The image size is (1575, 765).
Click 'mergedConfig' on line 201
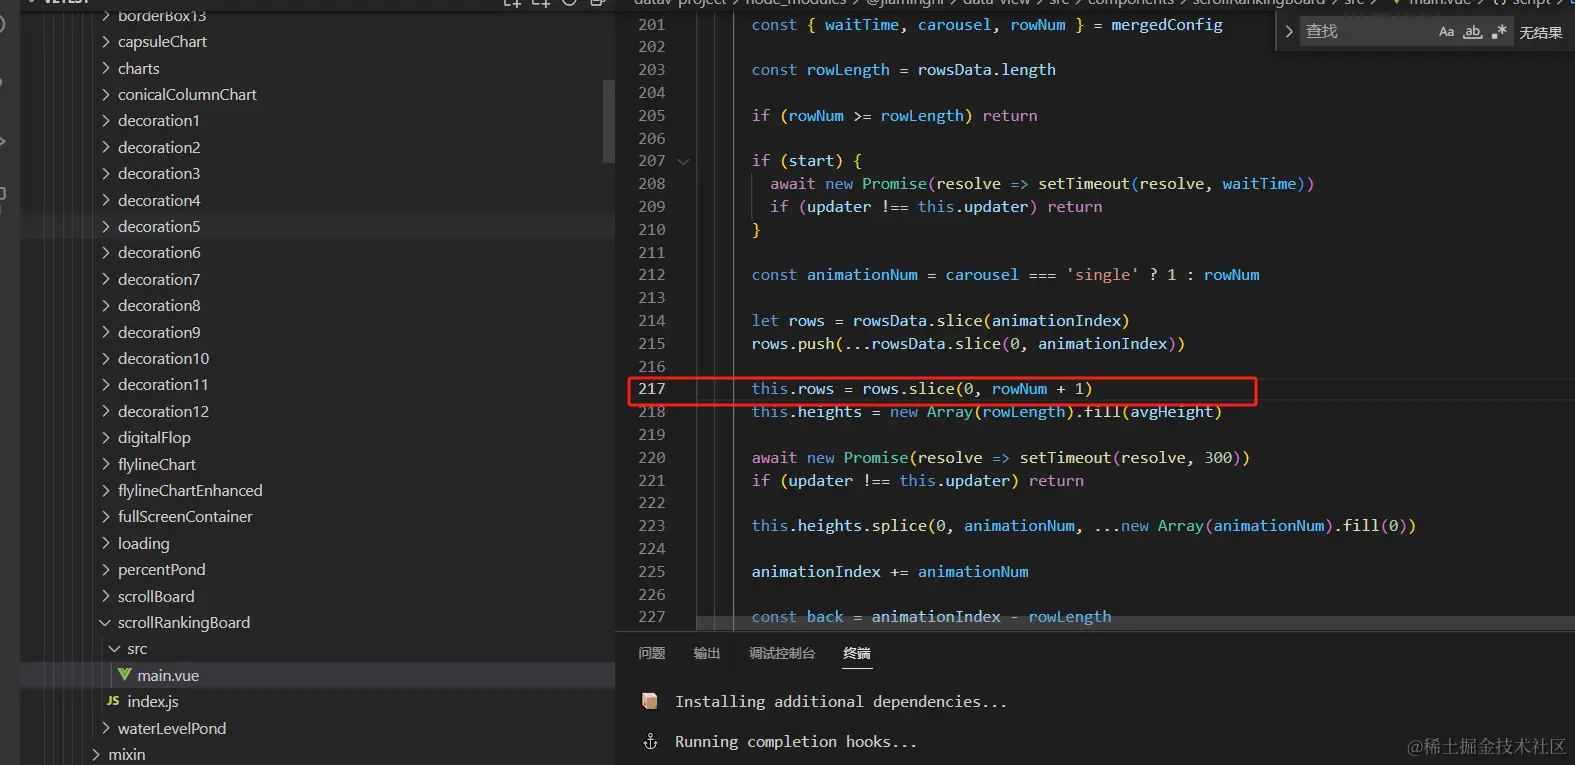(1167, 25)
